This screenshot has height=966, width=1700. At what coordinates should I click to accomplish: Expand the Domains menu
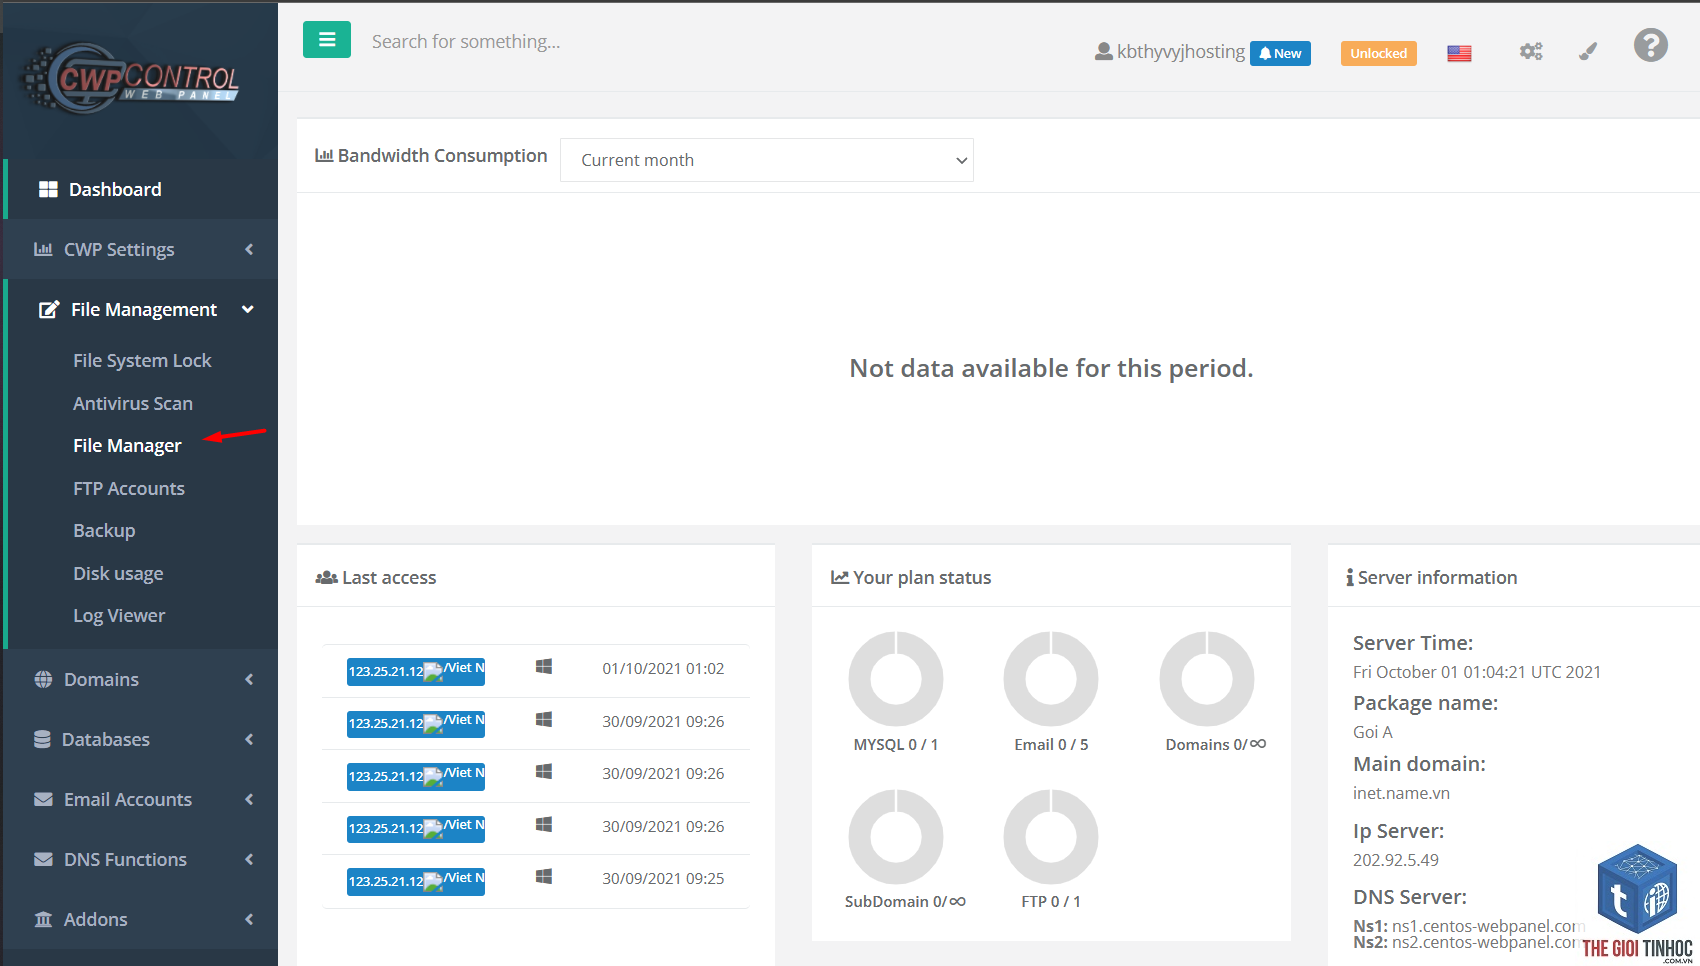click(x=141, y=679)
